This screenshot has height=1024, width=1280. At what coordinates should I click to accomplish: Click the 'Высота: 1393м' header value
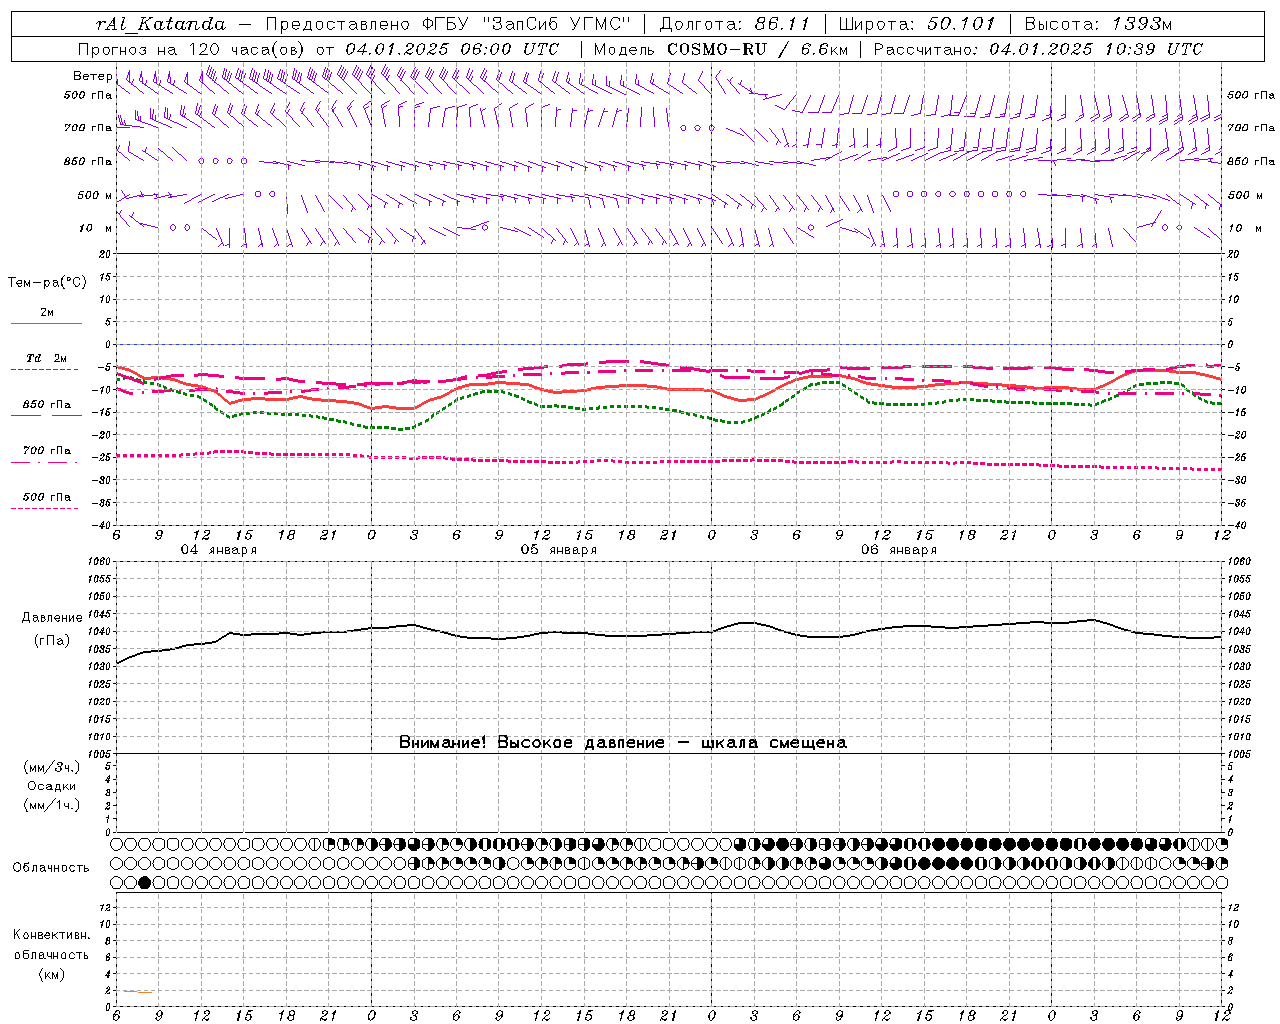point(1098,24)
